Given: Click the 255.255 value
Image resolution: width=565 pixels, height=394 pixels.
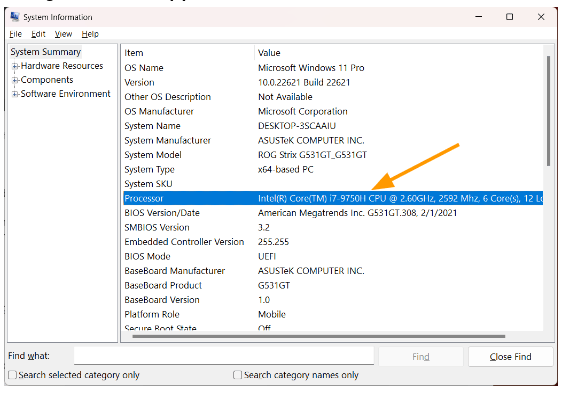Looking at the screenshot, I should [x=273, y=242].
